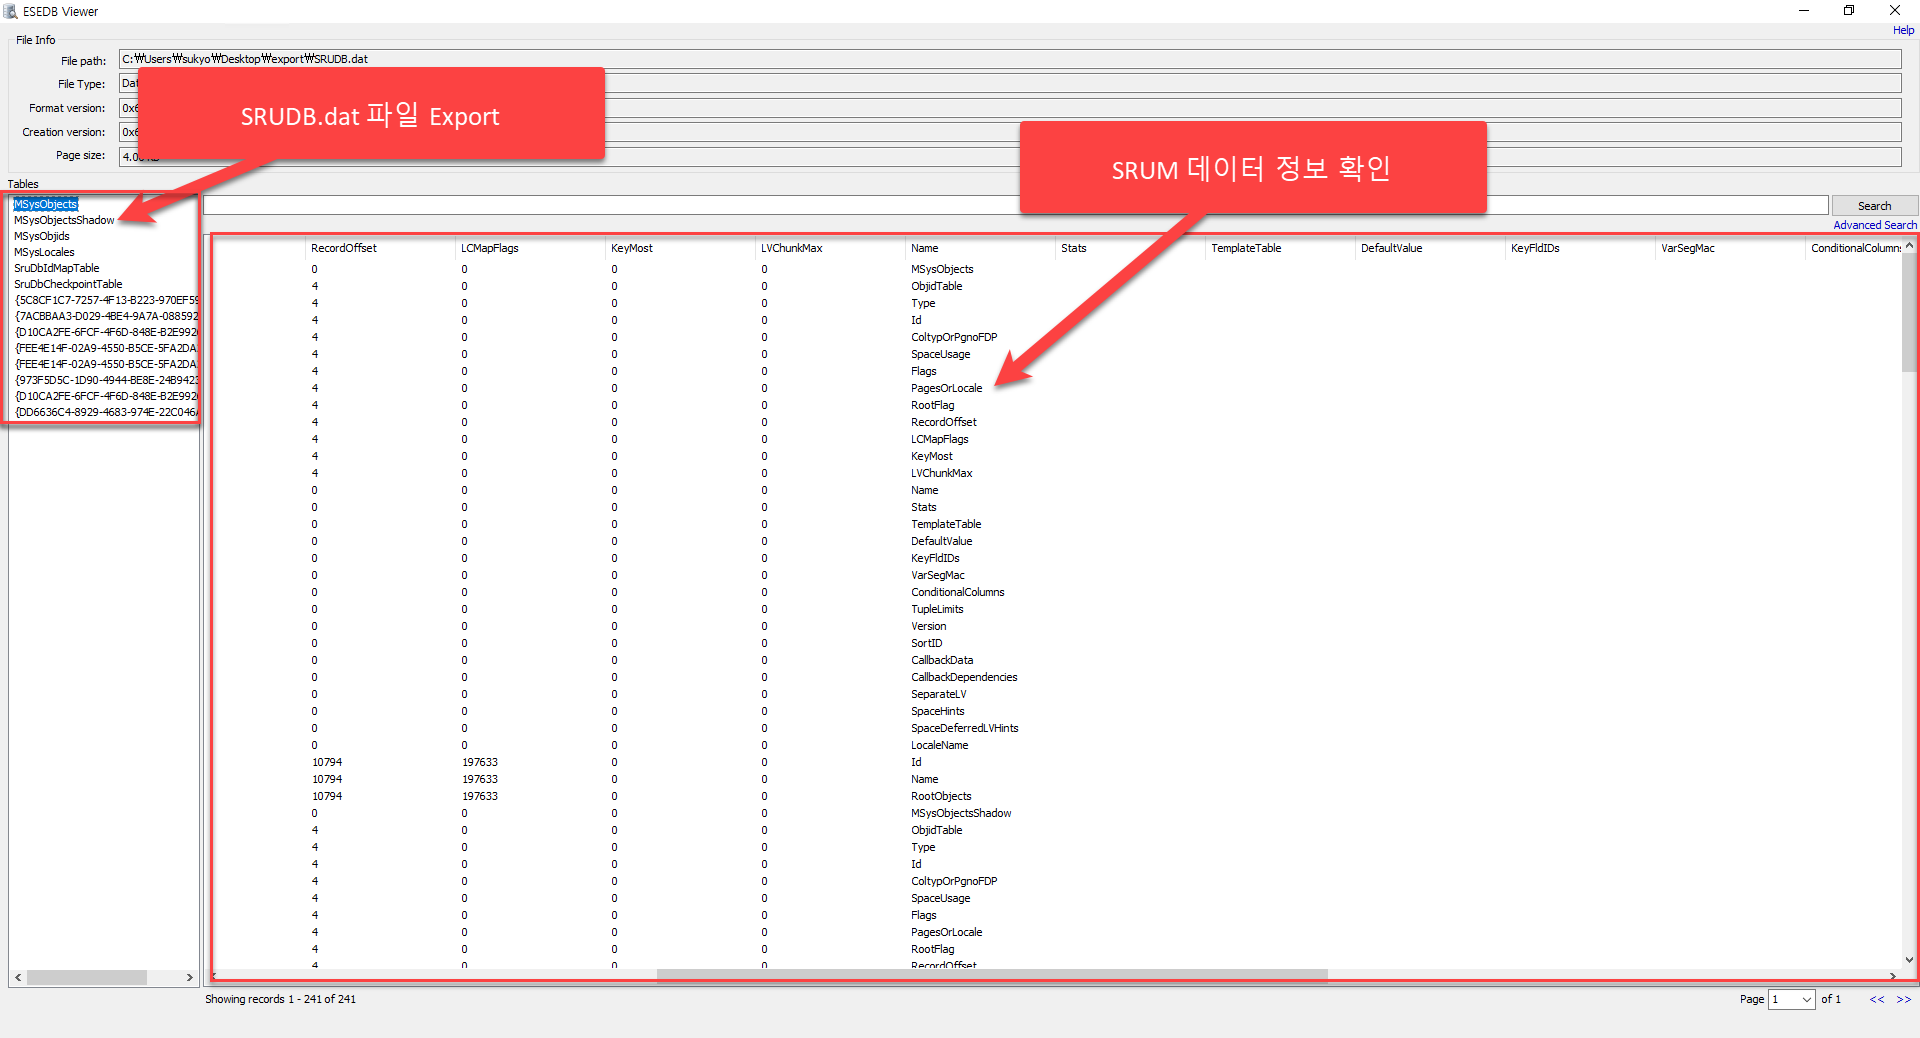The height and width of the screenshot is (1038, 1920).
Task: Select the MSysLocales table
Action: (x=44, y=252)
